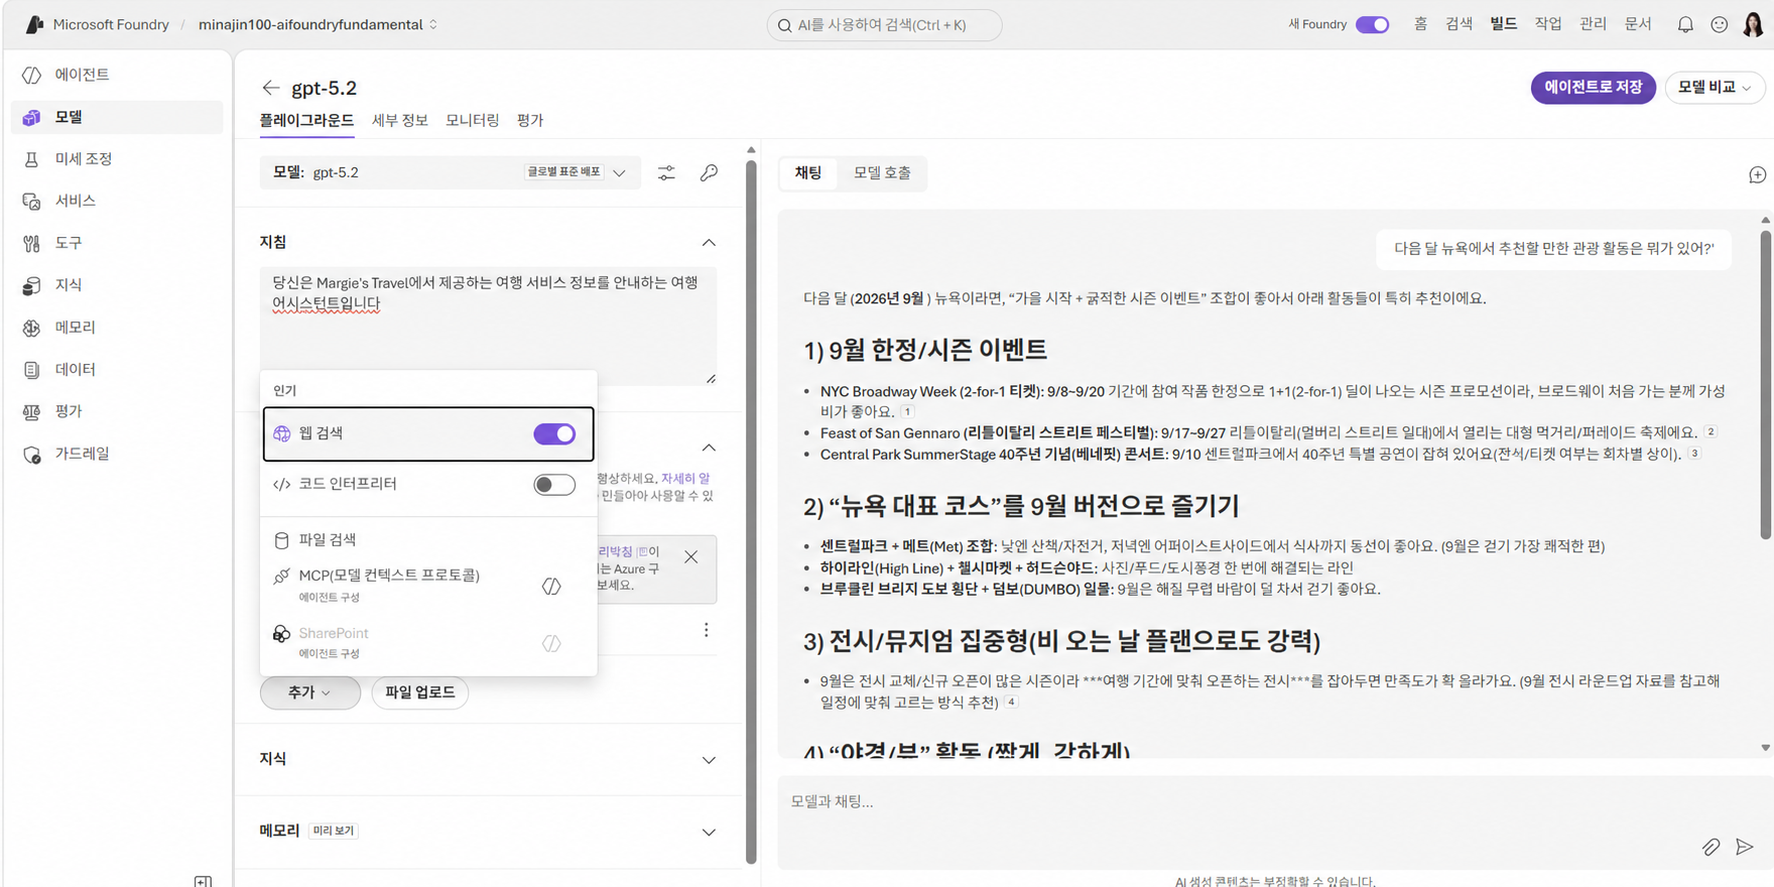Open the 에이전트 sidebar item

(x=116, y=75)
